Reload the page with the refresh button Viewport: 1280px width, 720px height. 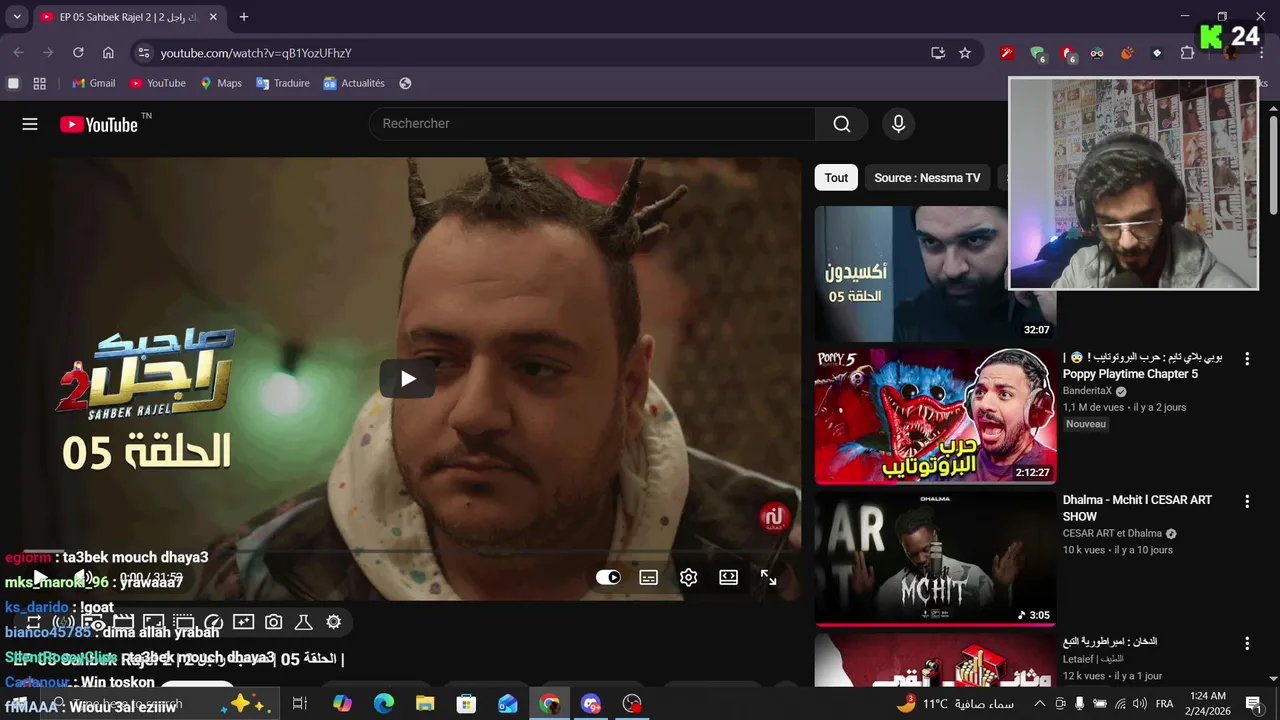coord(78,53)
